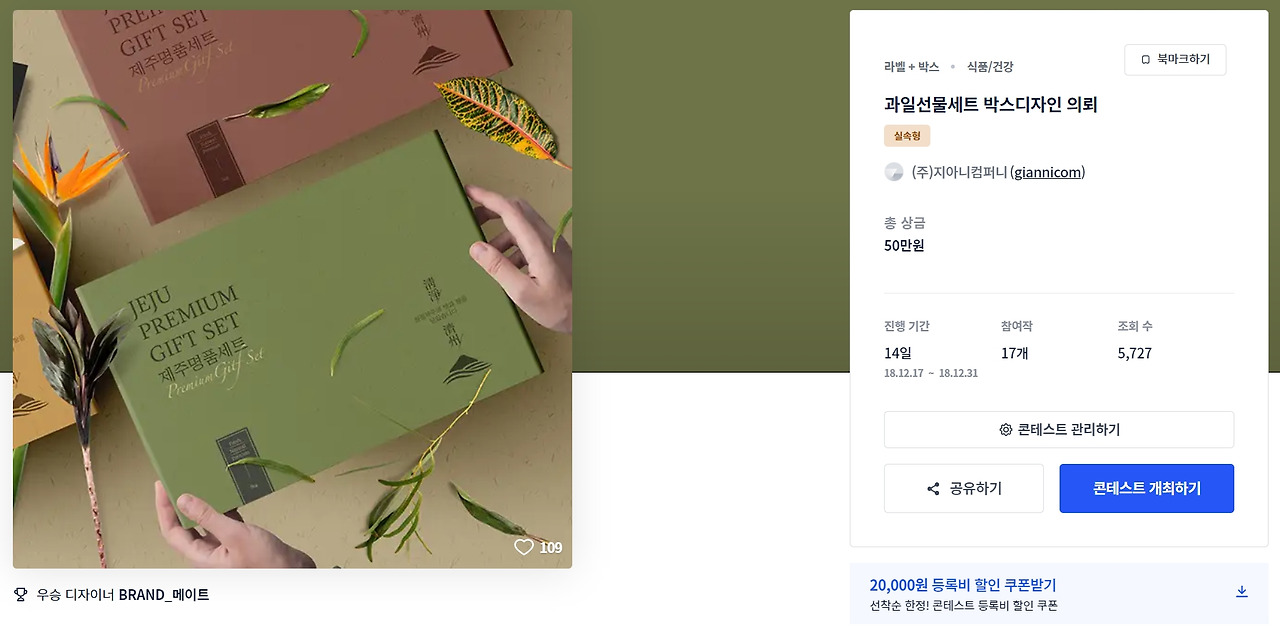This screenshot has height=632, width=1280.
Task: Select the 라벨 + 박스 category
Action: 912,67
